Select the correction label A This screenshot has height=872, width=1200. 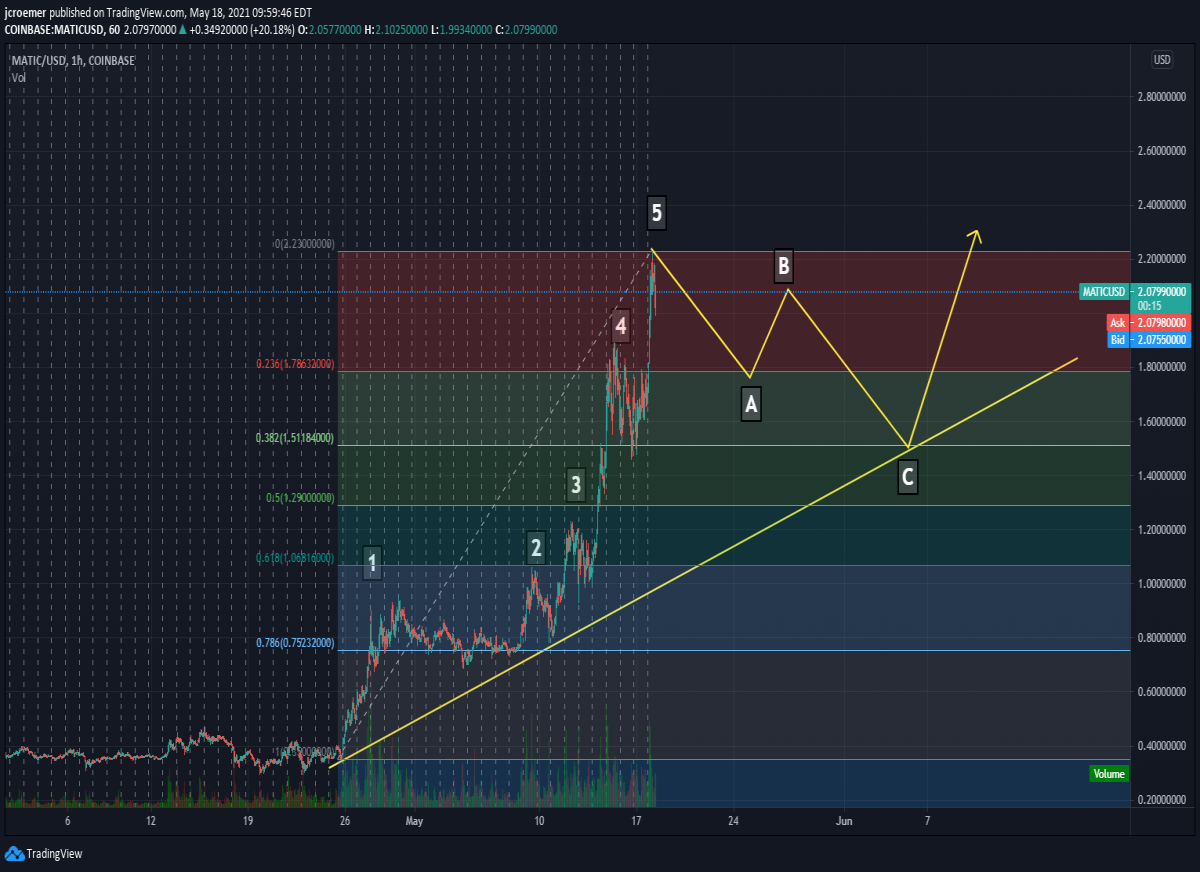click(x=751, y=404)
